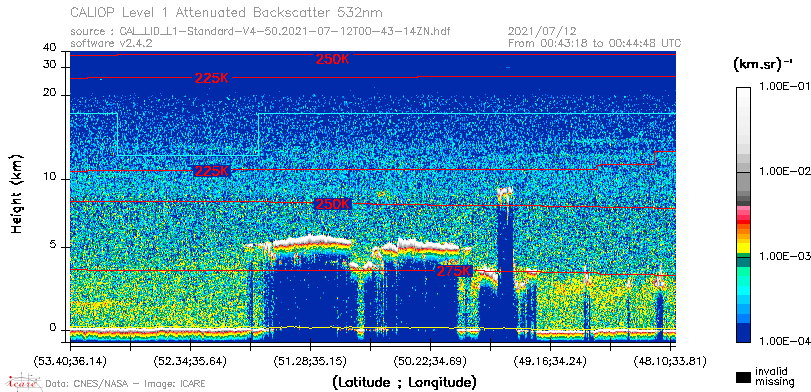Click the upper "225K" label near 25 km
This screenshot has height=392, width=811.
pyautogui.click(x=212, y=78)
